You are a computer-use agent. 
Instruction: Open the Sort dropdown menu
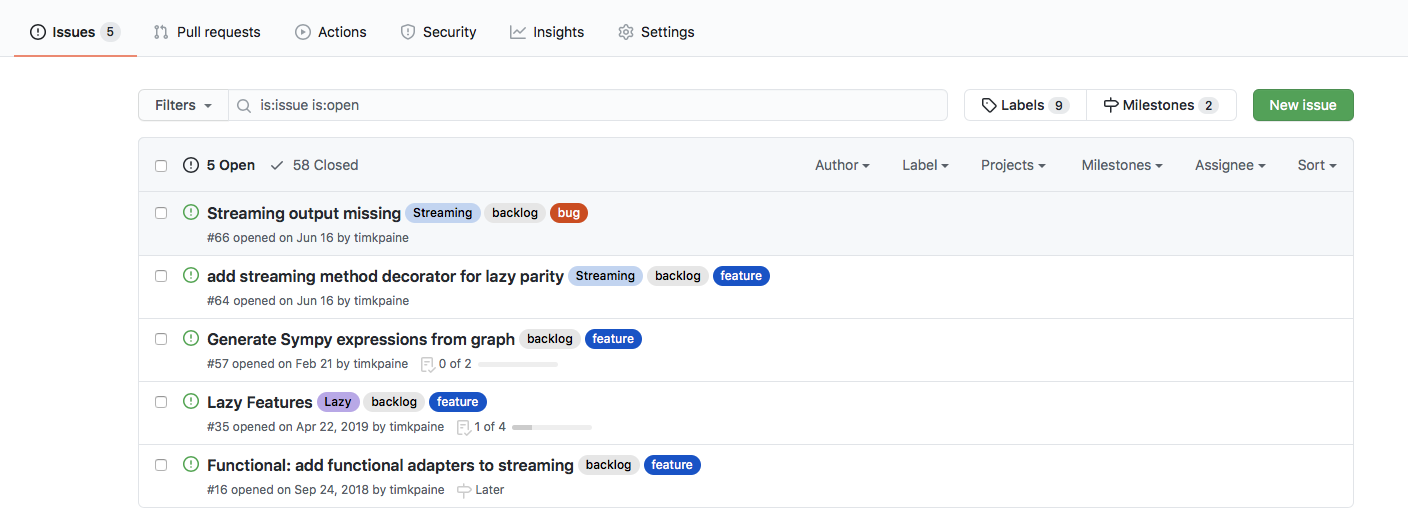1317,165
